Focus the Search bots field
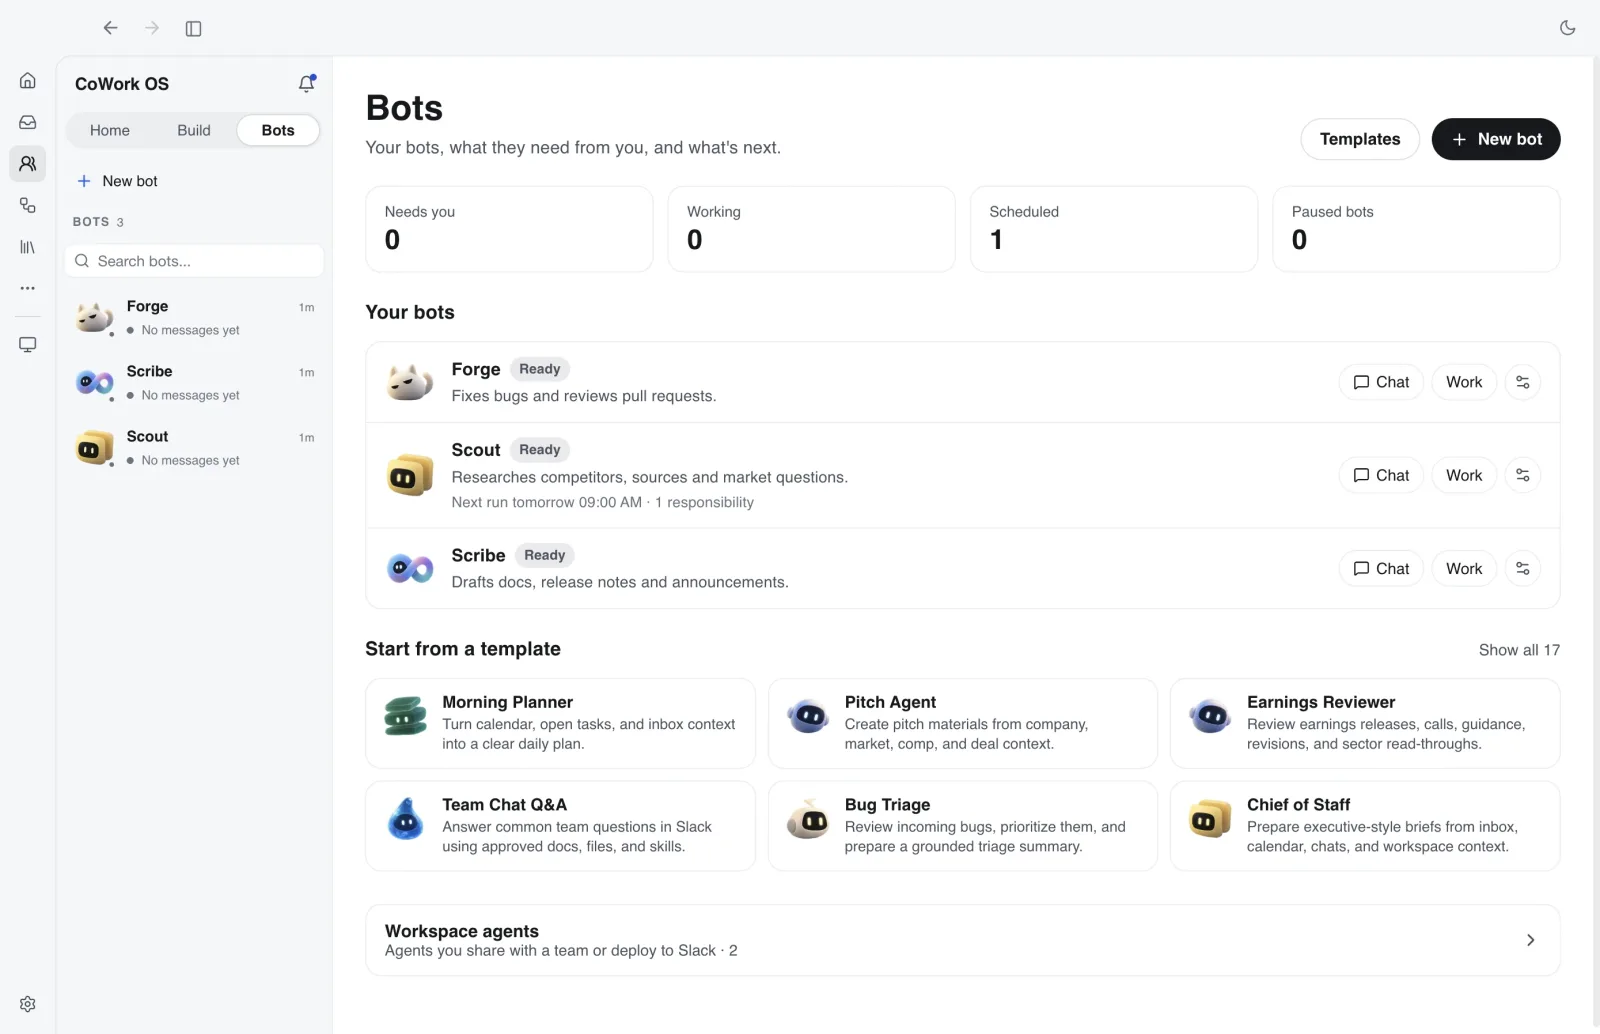The image size is (1600, 1034). tap(195, 261)
